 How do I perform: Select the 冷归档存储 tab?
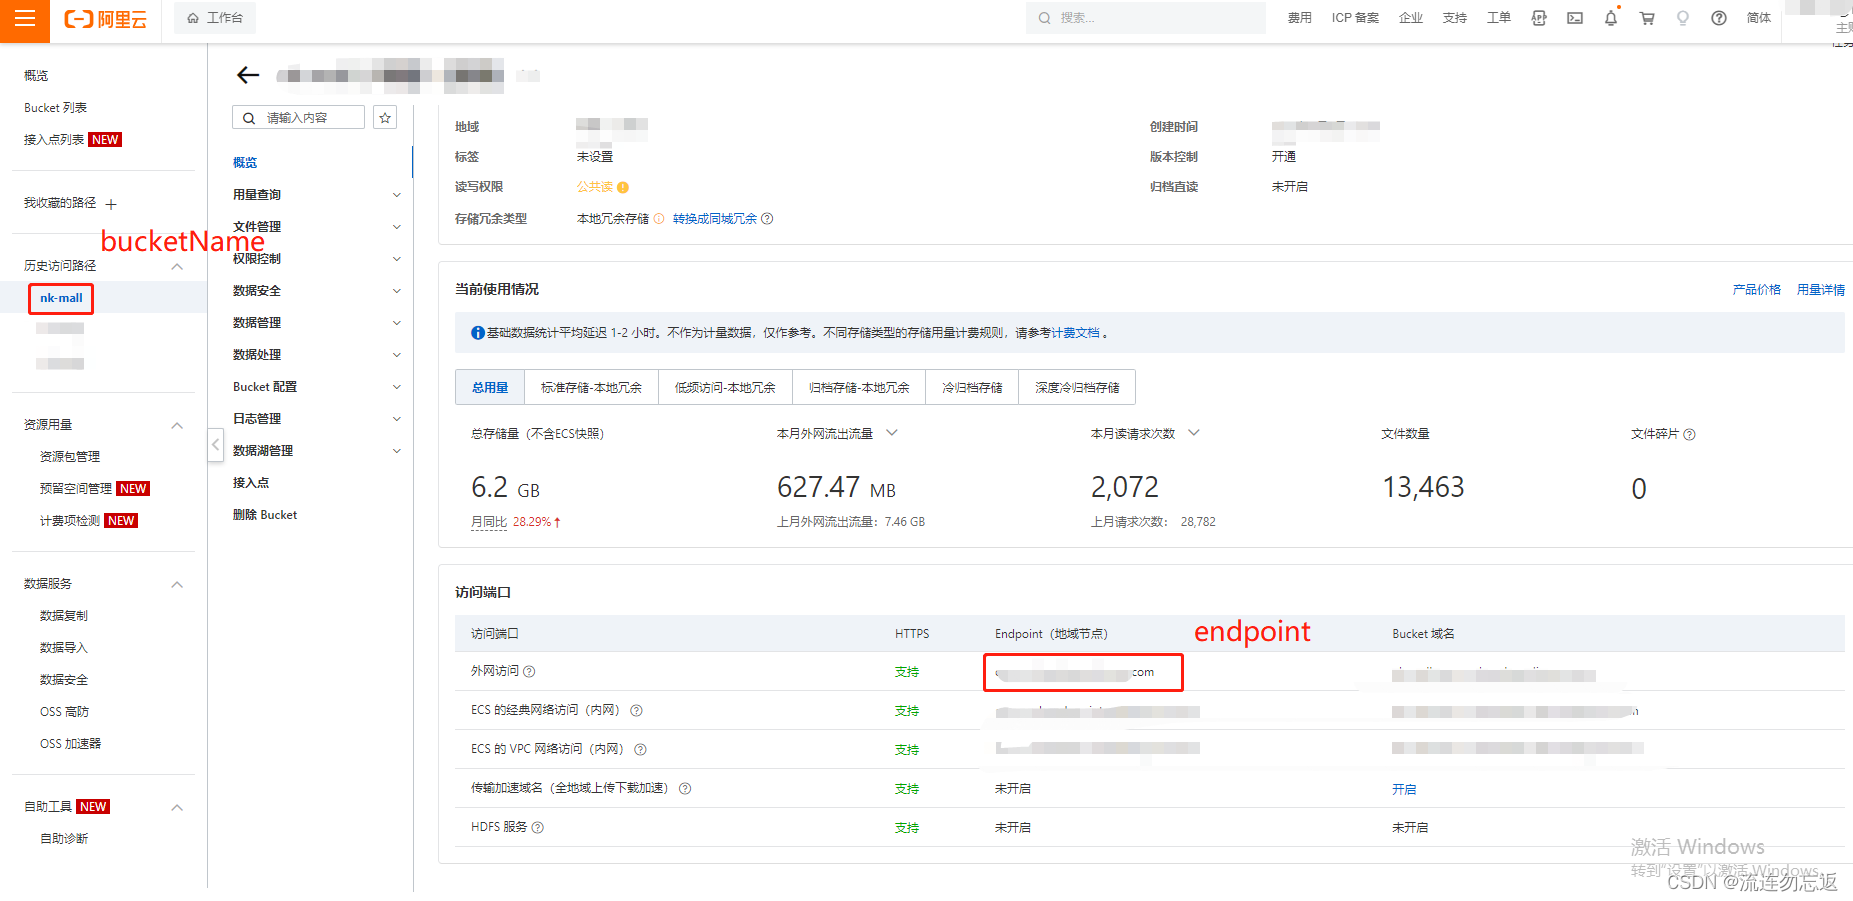tap(972, 388)
